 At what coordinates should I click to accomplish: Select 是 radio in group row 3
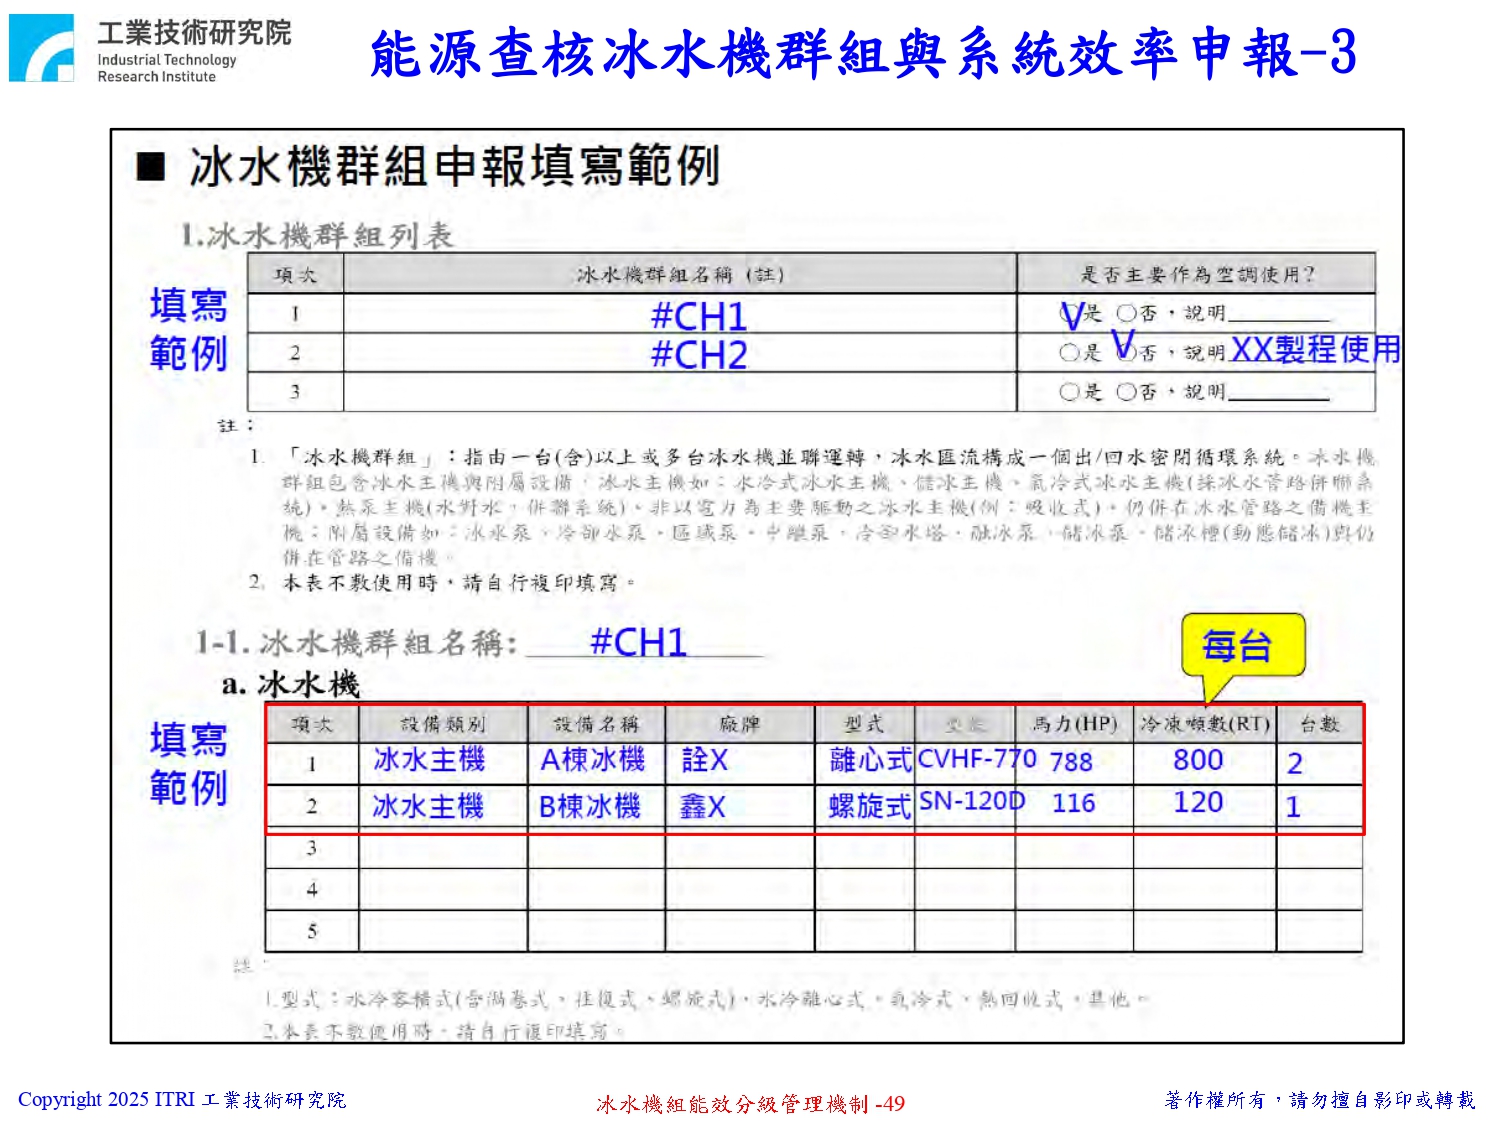tap(1069, 391)
